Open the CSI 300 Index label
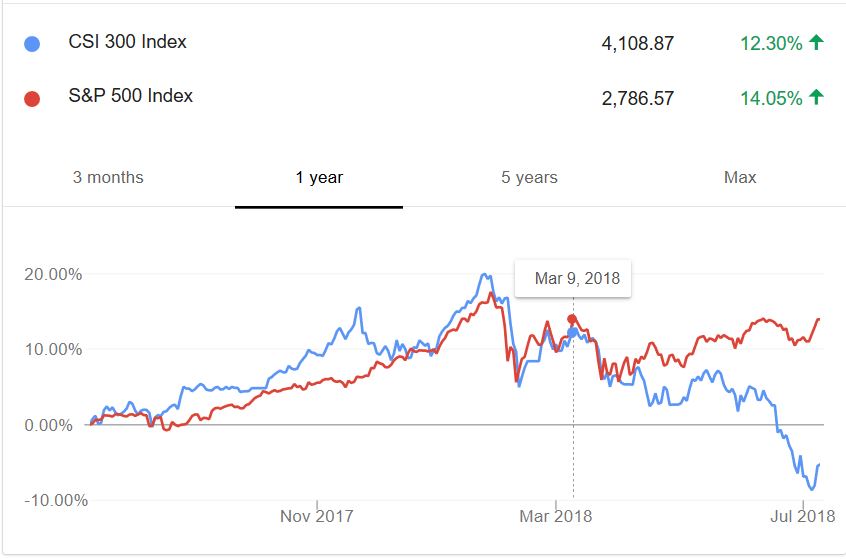Image resolution: width=846 pixels, height=559 pixels. [127, 42]
